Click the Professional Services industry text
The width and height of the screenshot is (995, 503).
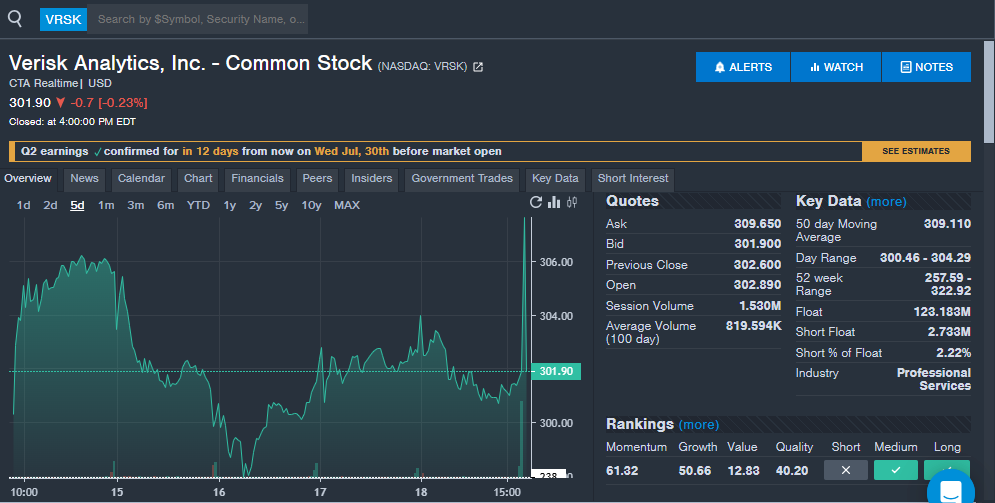pyautogui.click(x=933, y=379)
